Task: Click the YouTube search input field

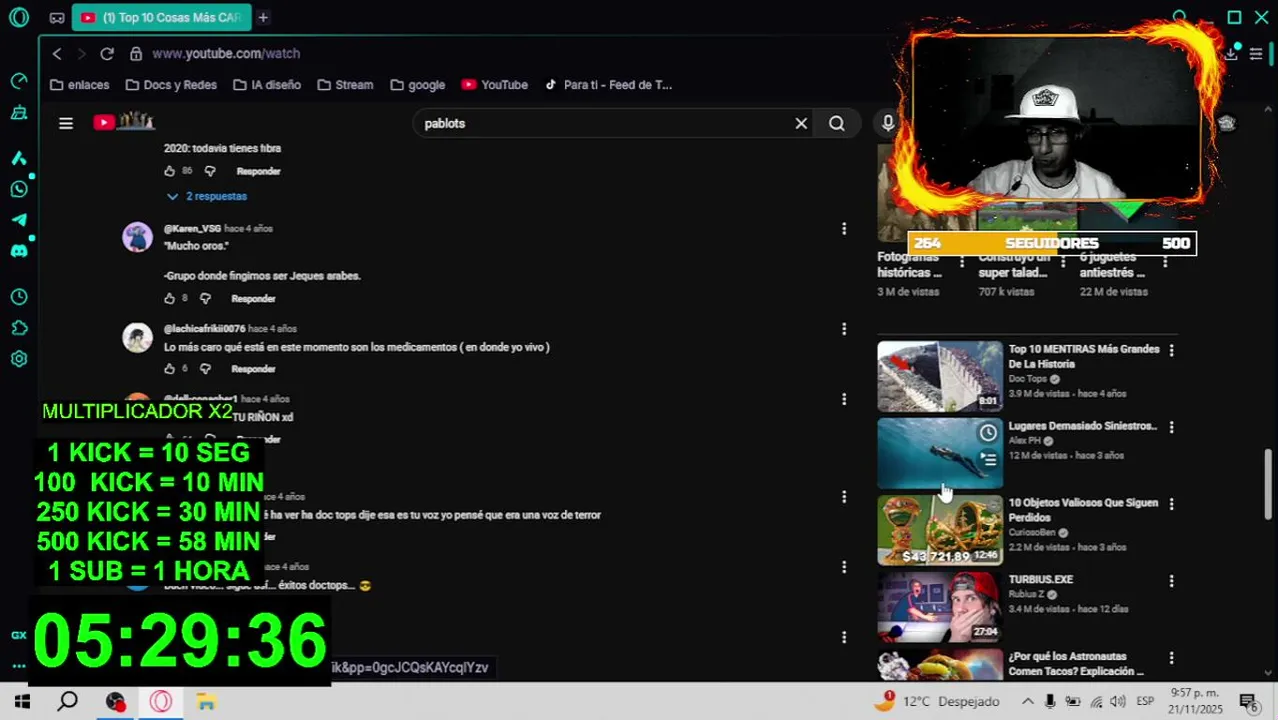Action: coord(605,123)
